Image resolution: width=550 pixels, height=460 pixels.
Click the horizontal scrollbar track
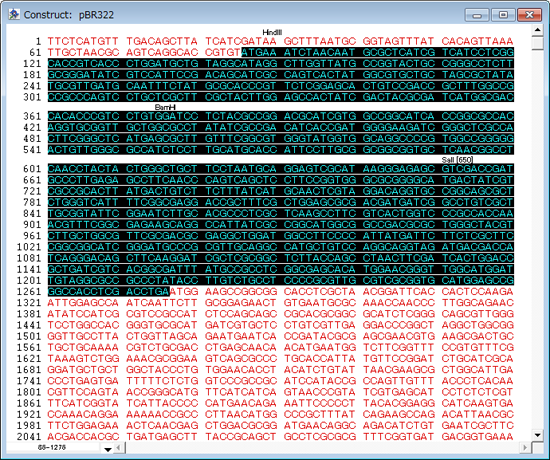point(322,448)
